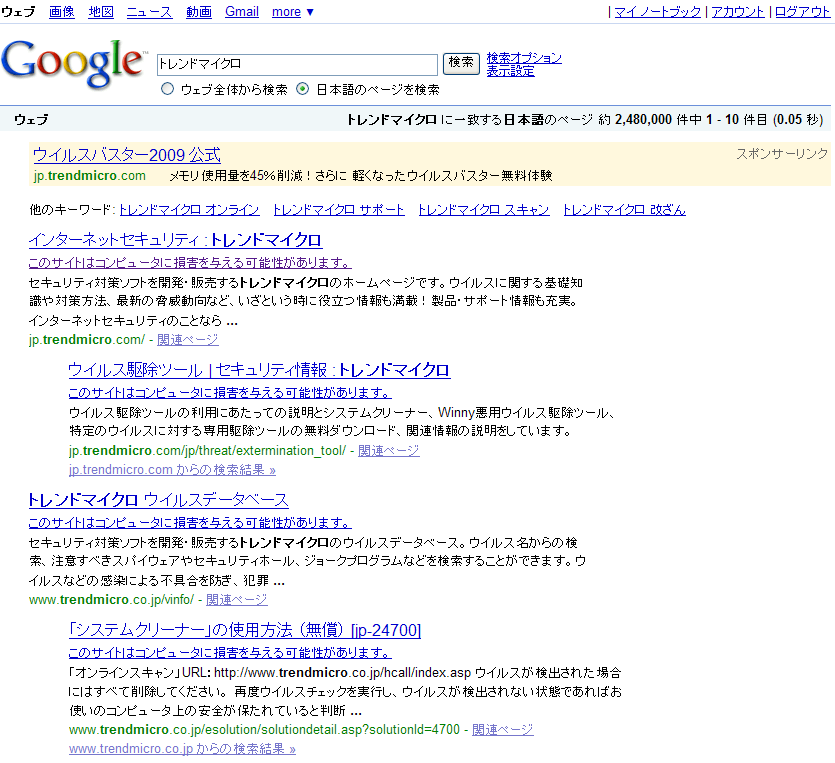The width and height of the screenshot is (835, 763).
Task: Click jp.trendmicro.com からの検索結果 link
Action: coord(172,470)
